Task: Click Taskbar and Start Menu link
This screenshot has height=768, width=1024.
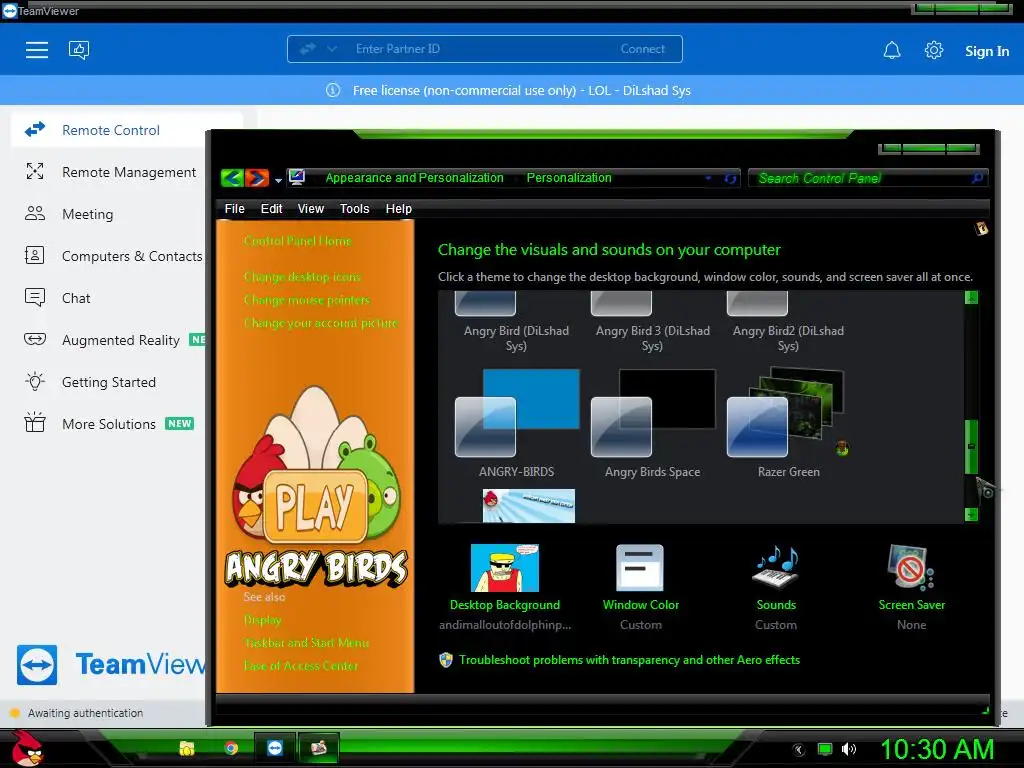Action: pos(306,643)
